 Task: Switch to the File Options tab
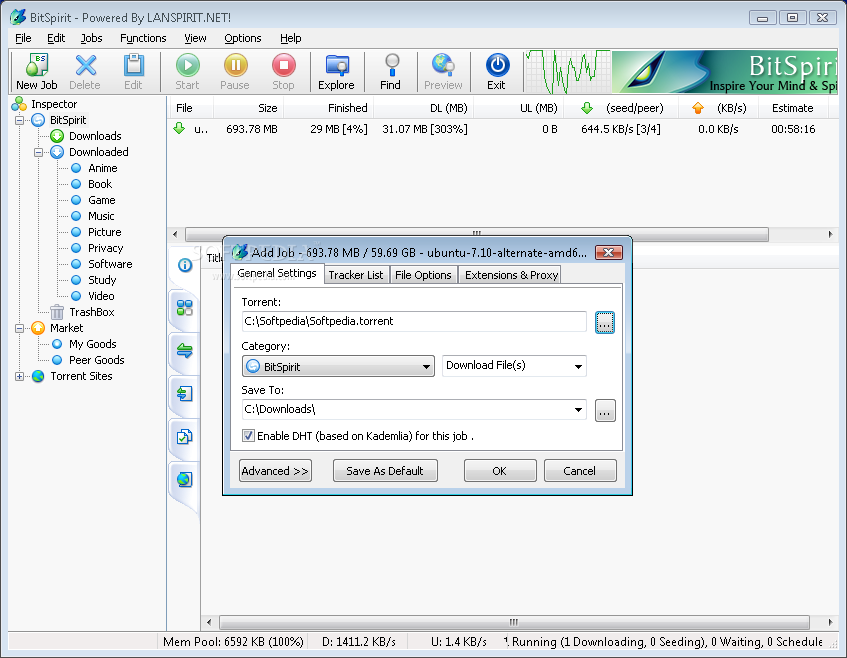click(423, 275)
